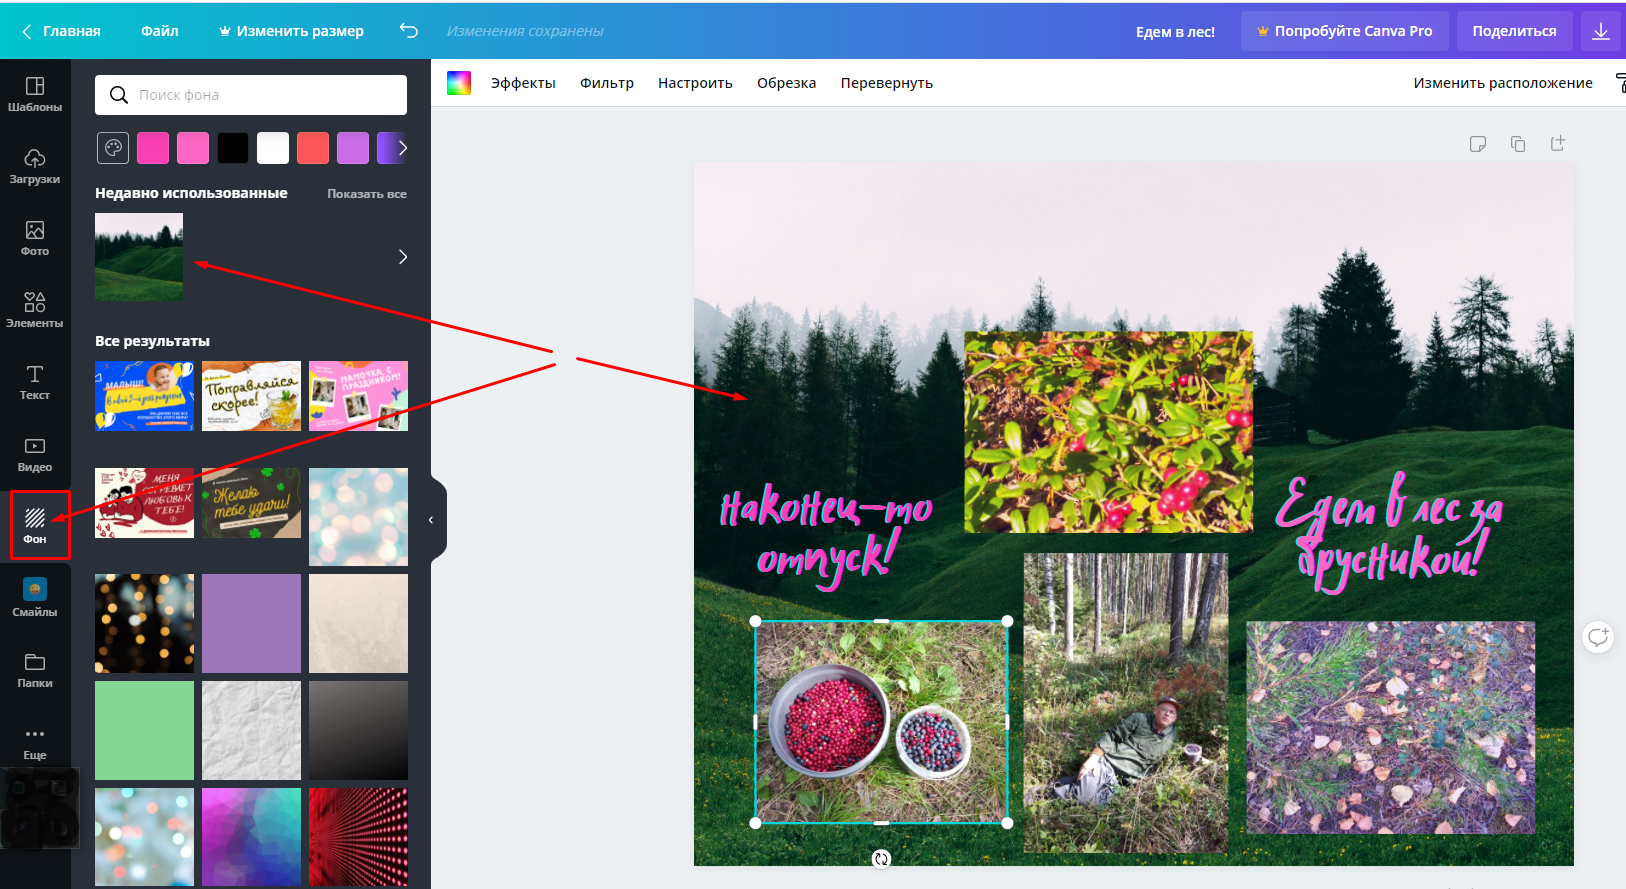Open the Еще more options tab
1626x889 pixels.
[35, 743]
